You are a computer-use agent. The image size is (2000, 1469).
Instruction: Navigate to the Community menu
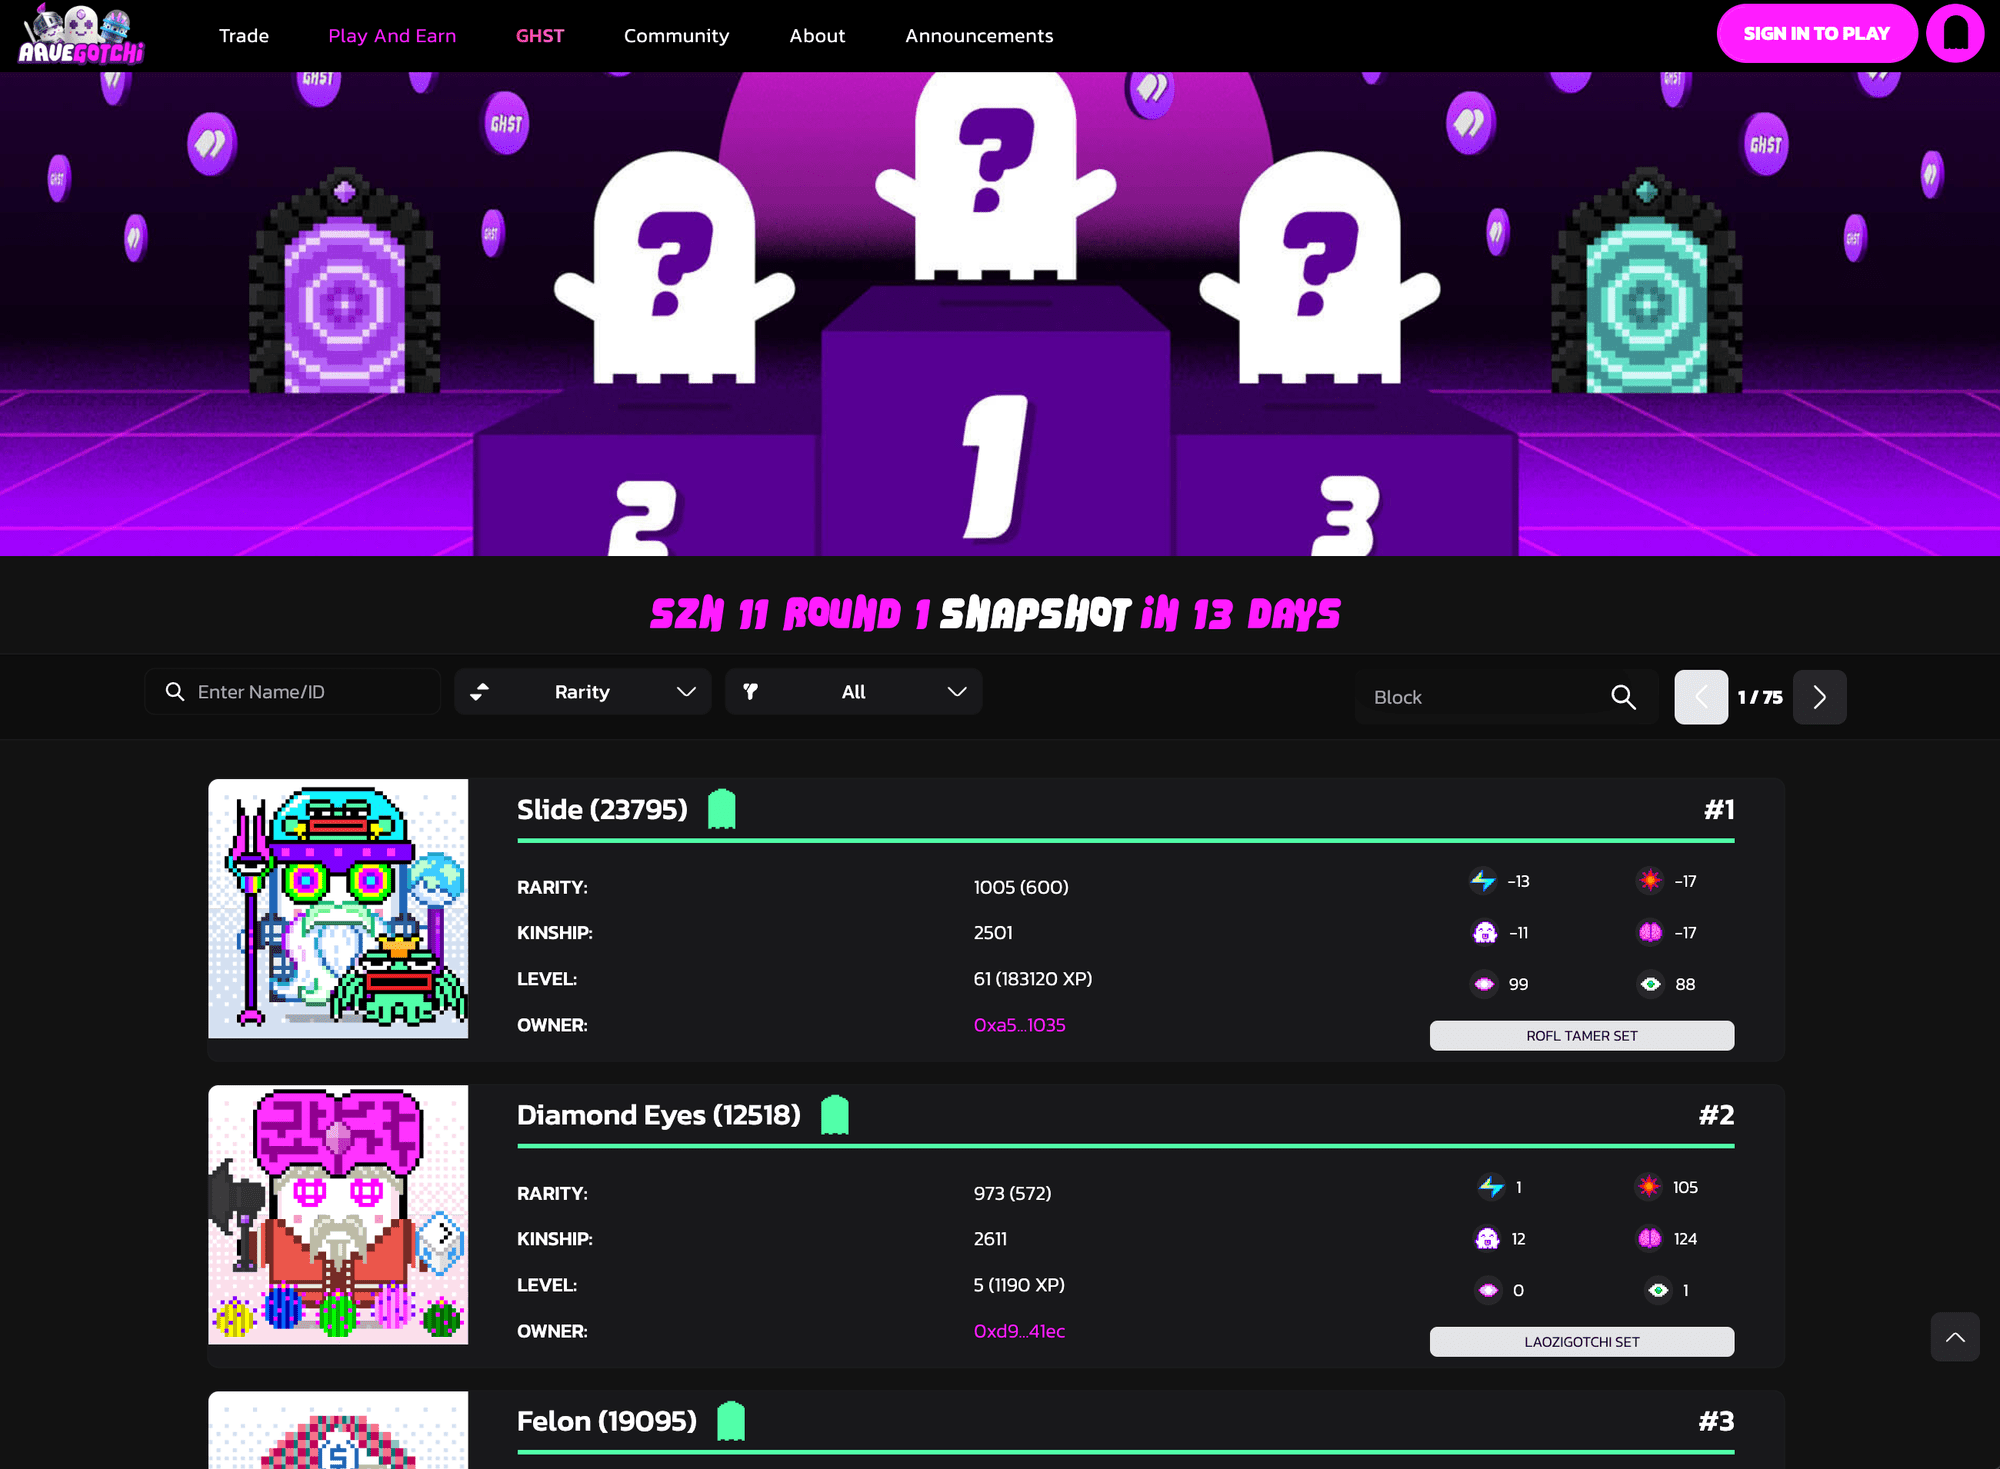(676, 35)
